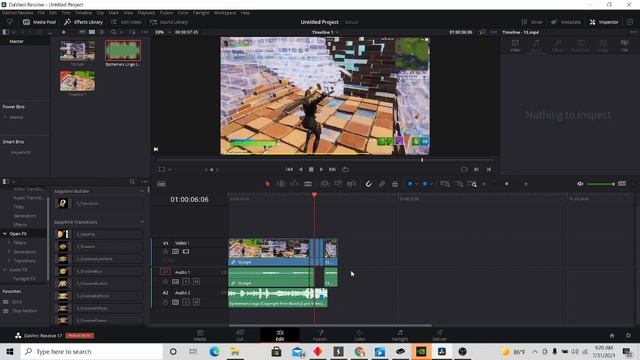Mute the Audio 1 track
Image resolution: width=640 pixels, height=360 pixels.
click(x=196, y=282)
